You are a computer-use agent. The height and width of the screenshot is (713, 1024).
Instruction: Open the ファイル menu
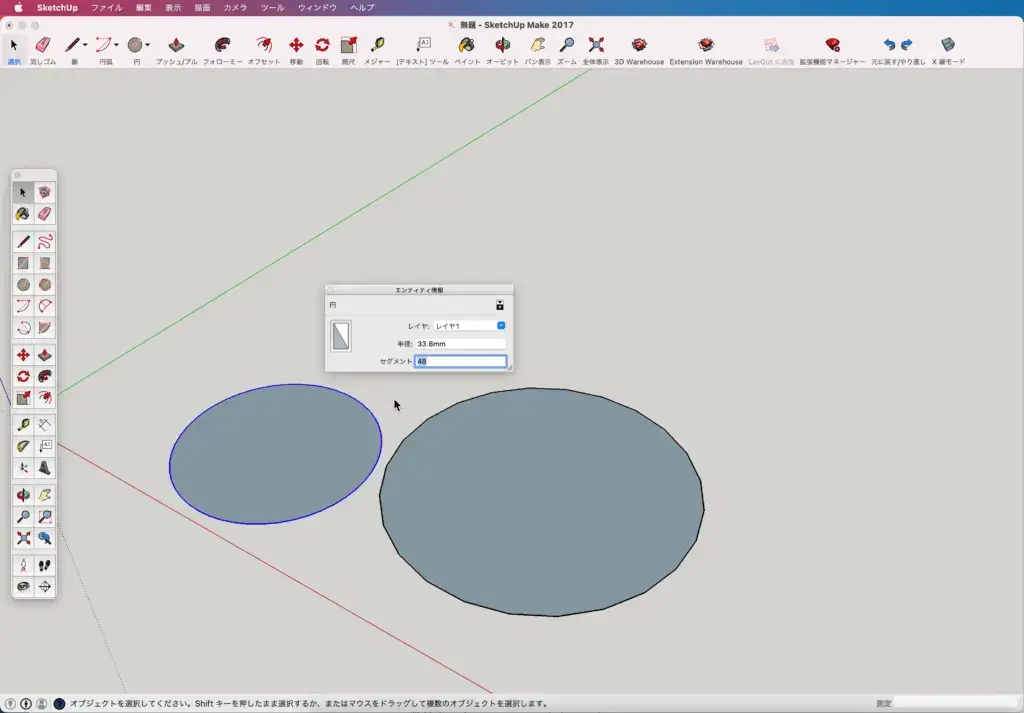106,8
